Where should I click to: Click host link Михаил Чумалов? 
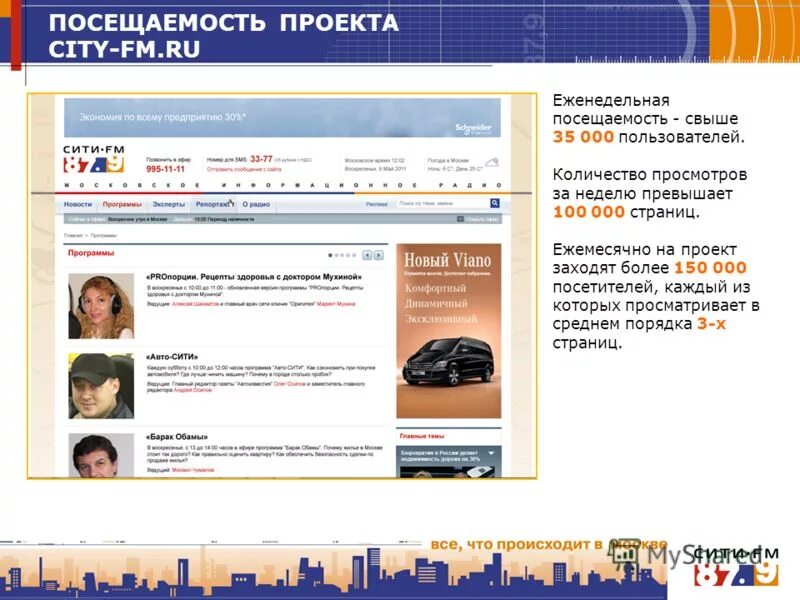(x=193, y=470)
